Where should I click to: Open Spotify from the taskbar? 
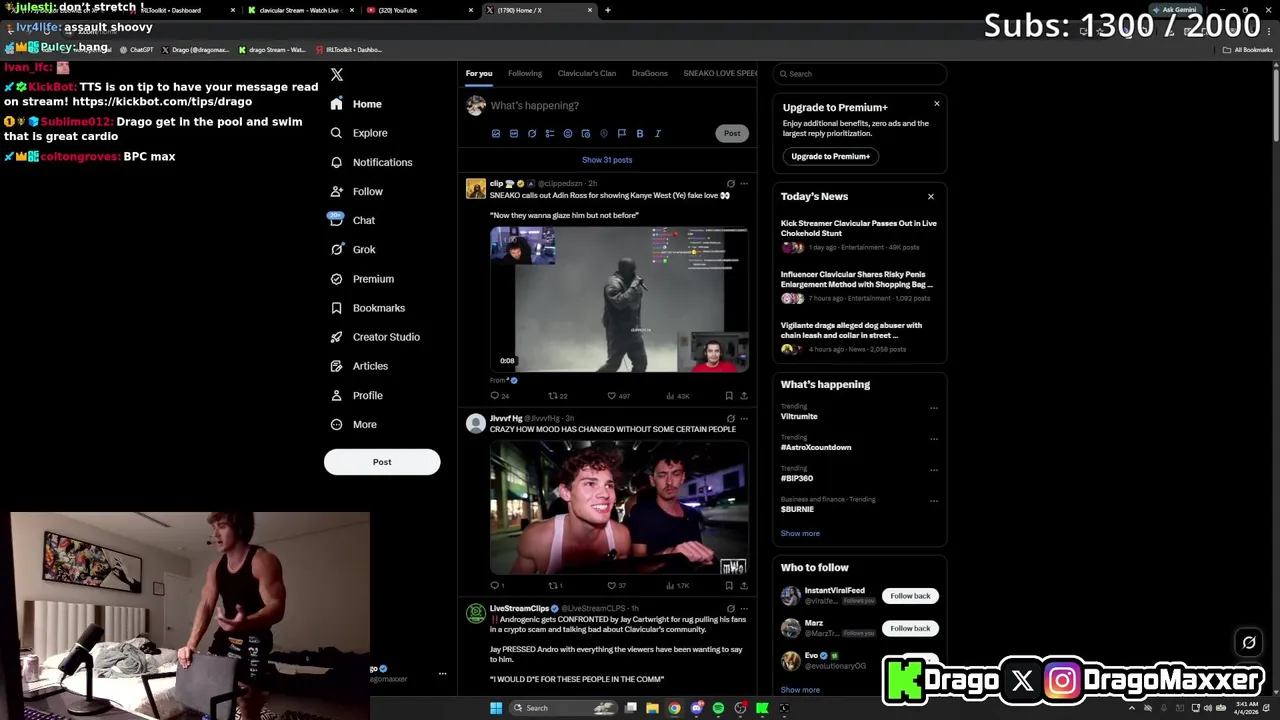pyautogui.click(x=718, y=708)
